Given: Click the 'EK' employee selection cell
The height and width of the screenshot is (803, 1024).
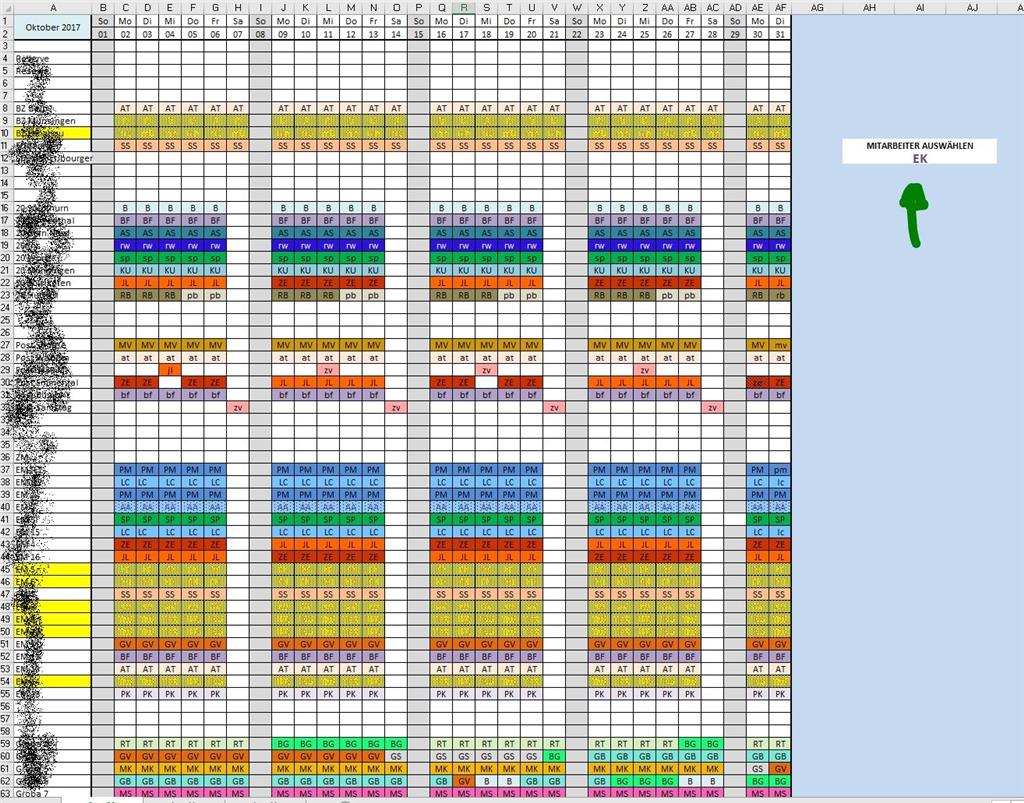Looking at the screenshot, I should pos(920,159).
